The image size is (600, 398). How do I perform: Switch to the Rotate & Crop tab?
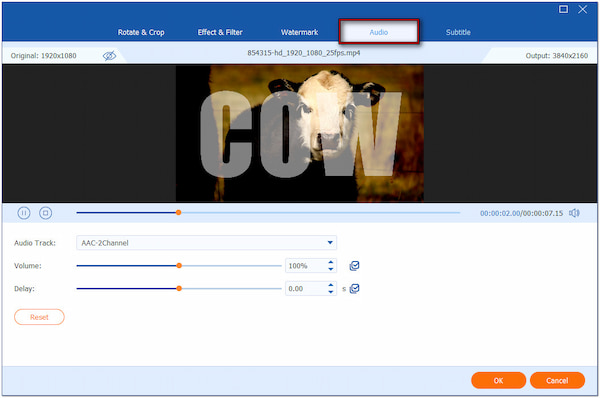pyautogui.click(x=141, y=32)
